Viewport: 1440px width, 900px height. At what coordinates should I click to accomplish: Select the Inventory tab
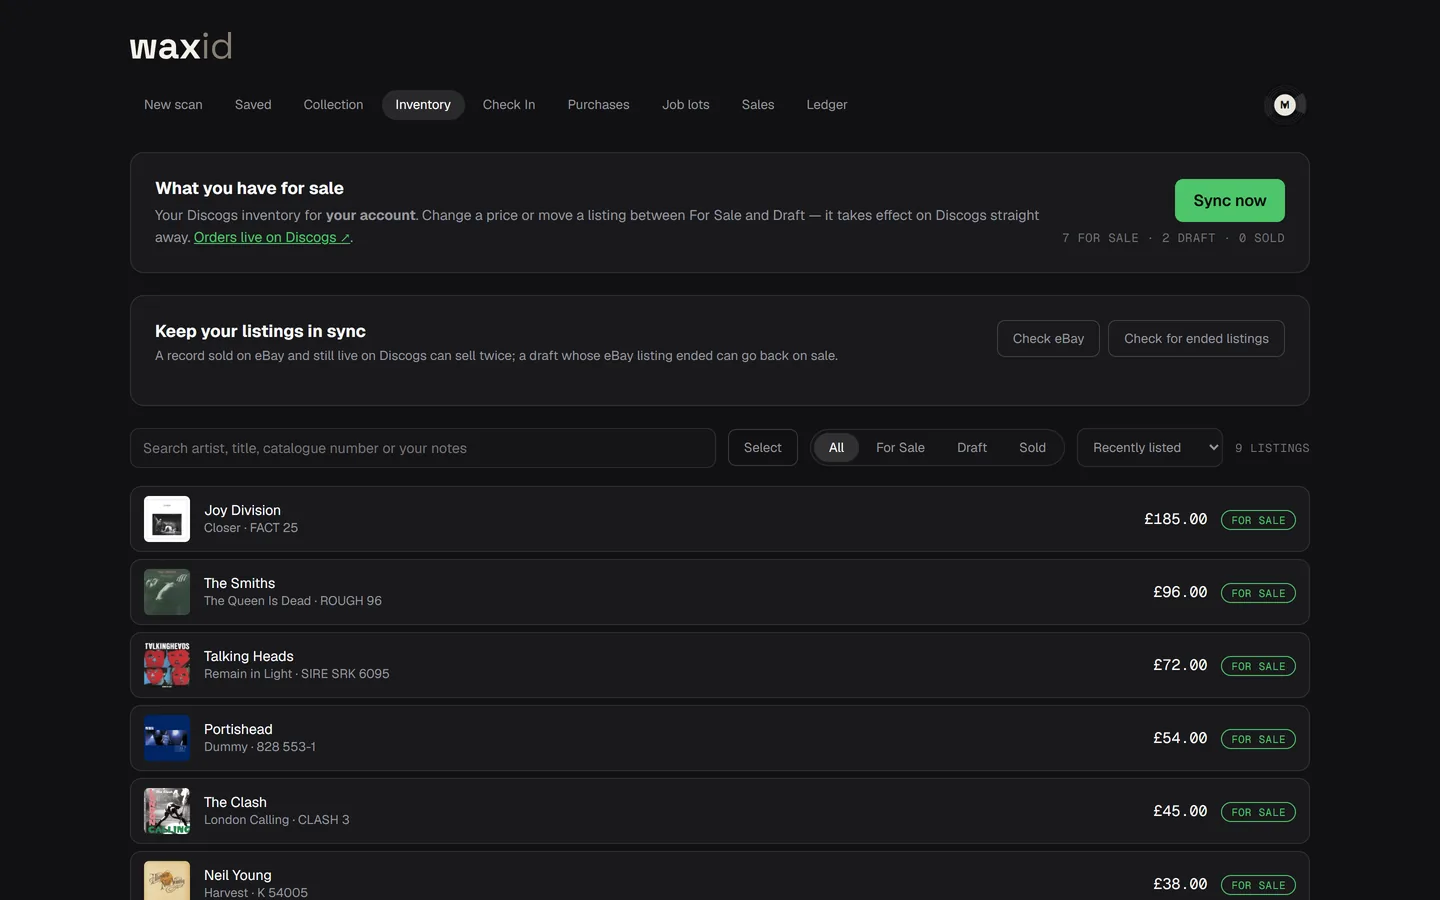coord(423,105)
